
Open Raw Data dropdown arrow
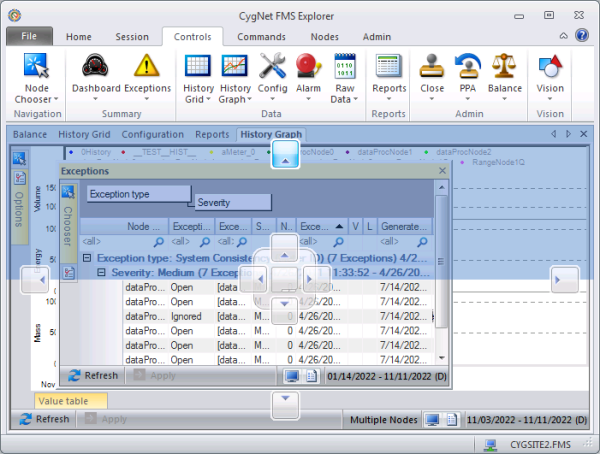(x=355, y=99)
